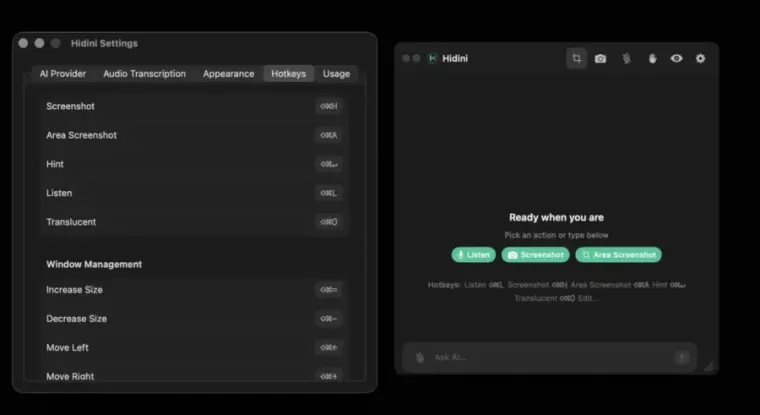Click the Move Left label

point(67,348)
